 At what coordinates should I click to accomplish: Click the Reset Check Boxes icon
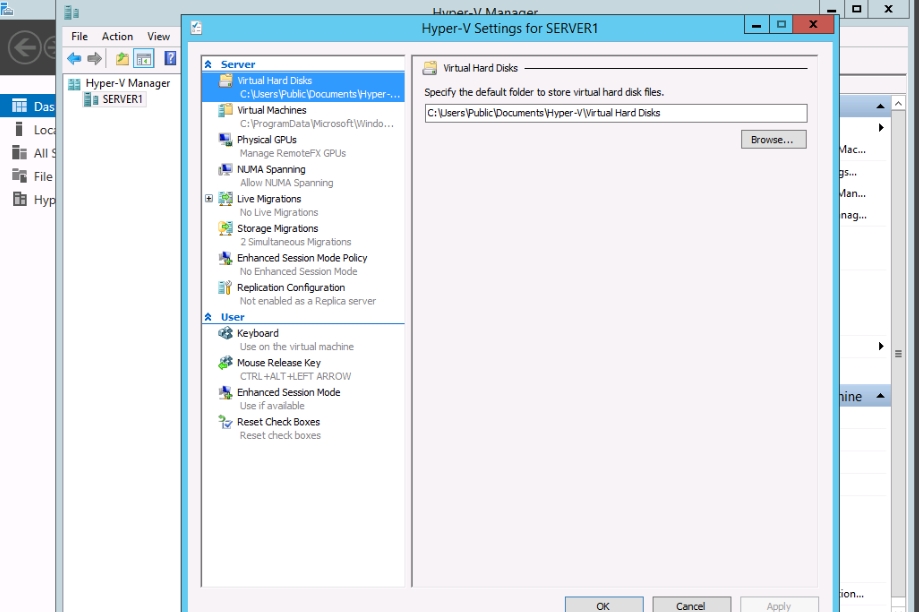point(226,422)
